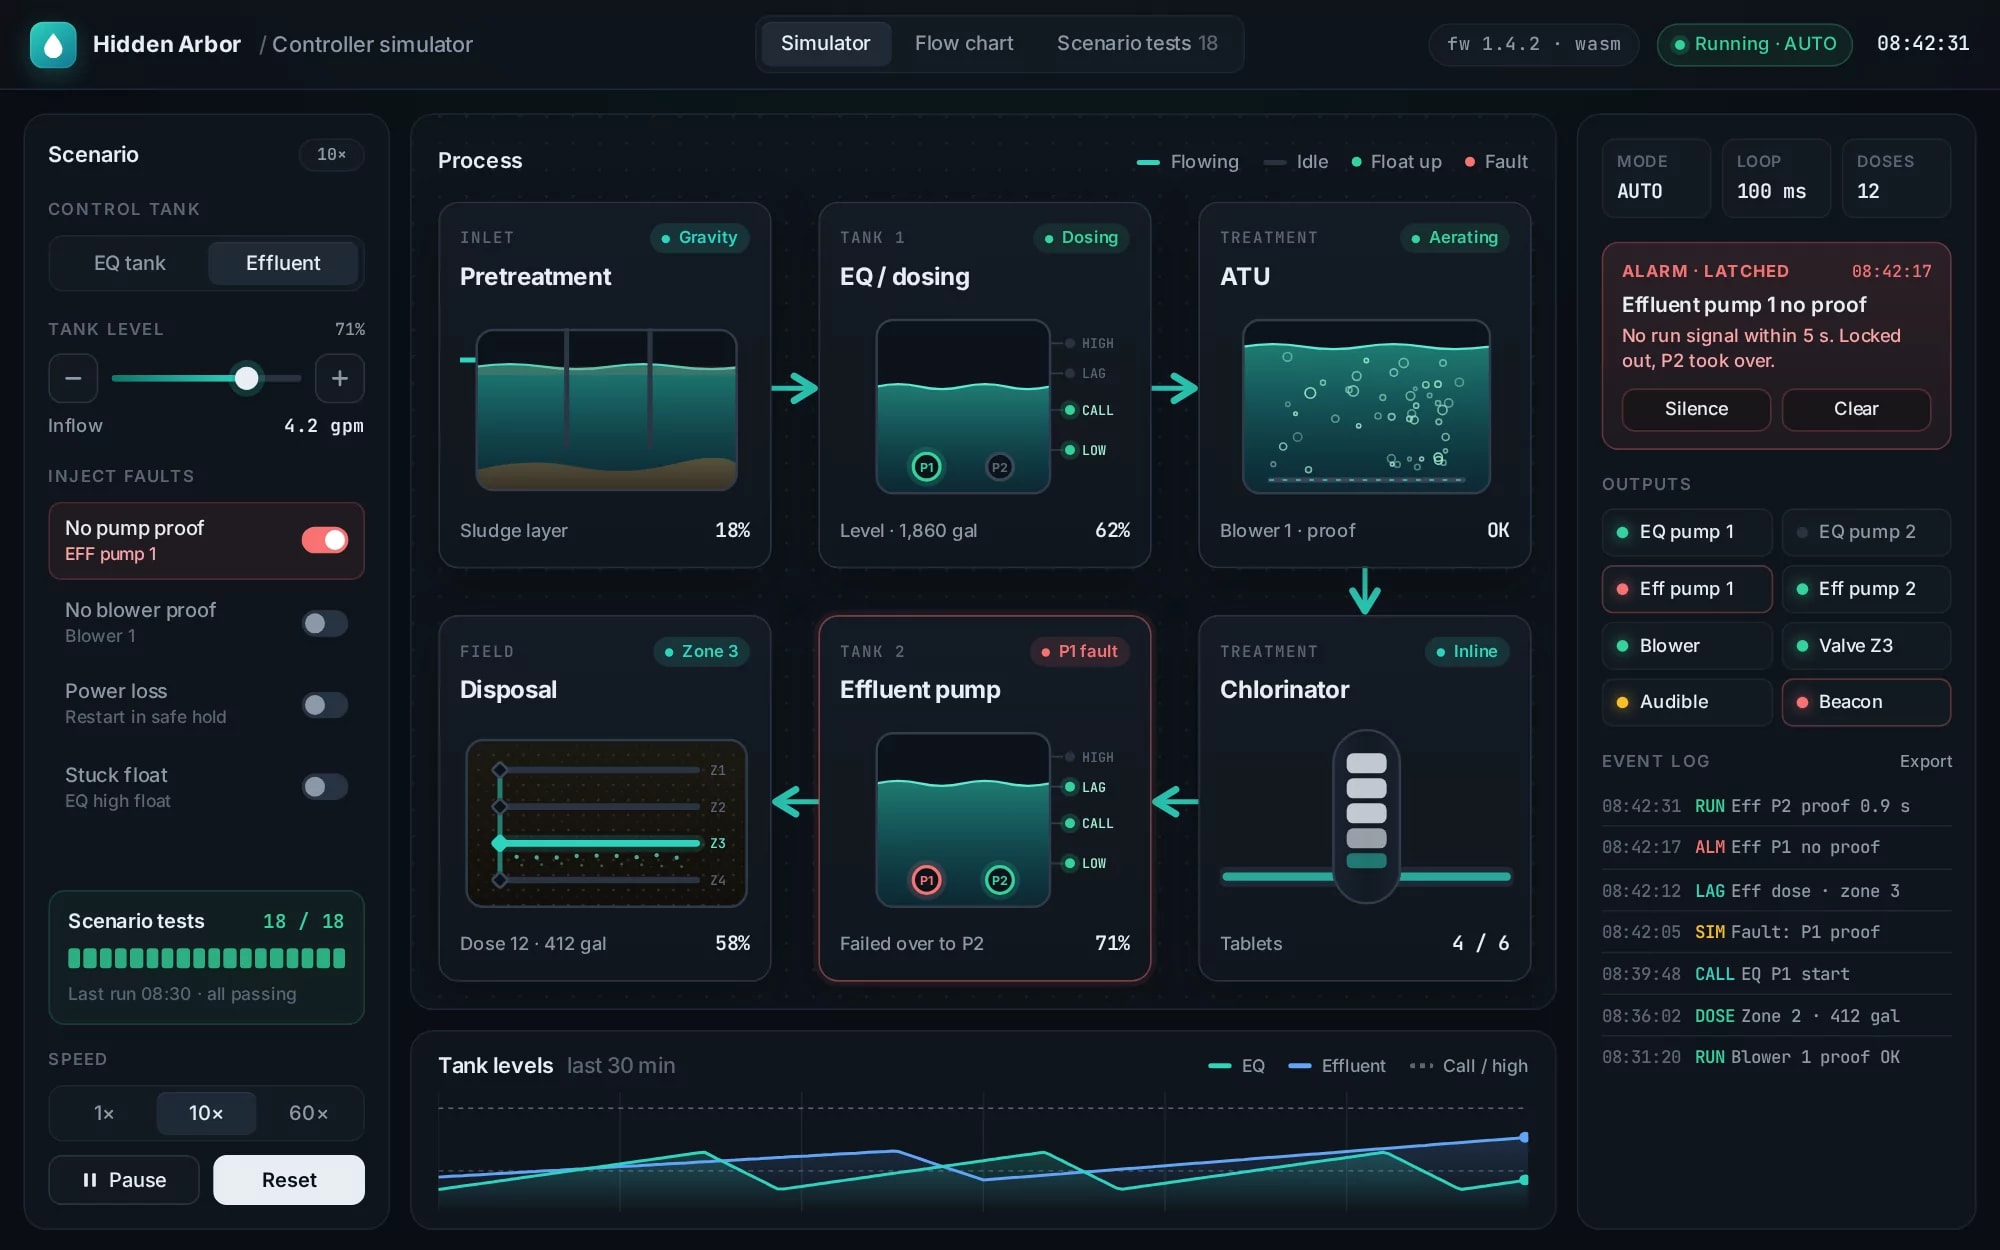Reset the simulation
Image resolution: width=2000 pixels, height=1250 pixels.
coord(289,1180)
